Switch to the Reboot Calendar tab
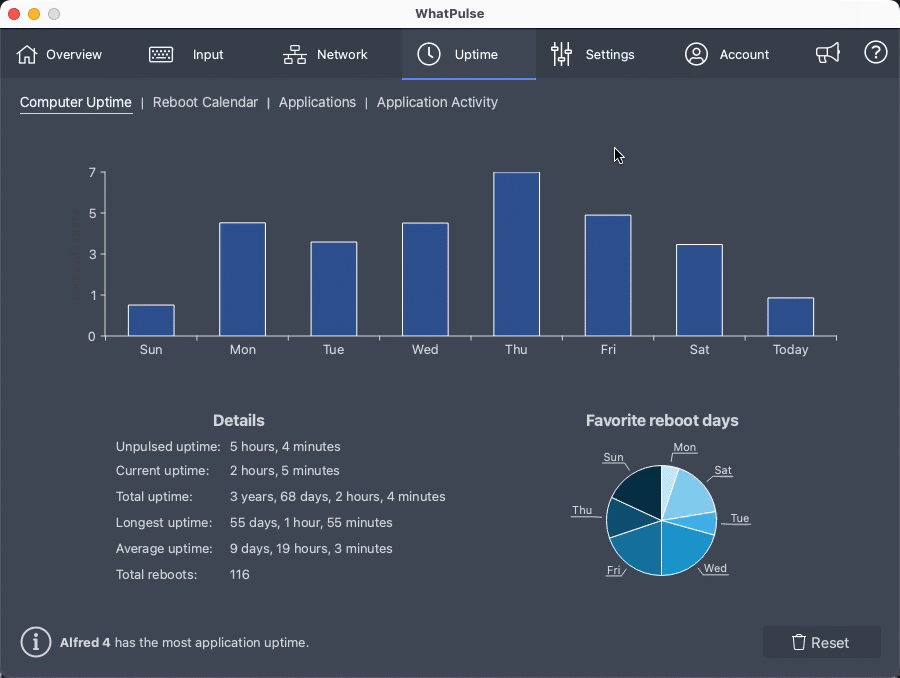 click(205, 102)
